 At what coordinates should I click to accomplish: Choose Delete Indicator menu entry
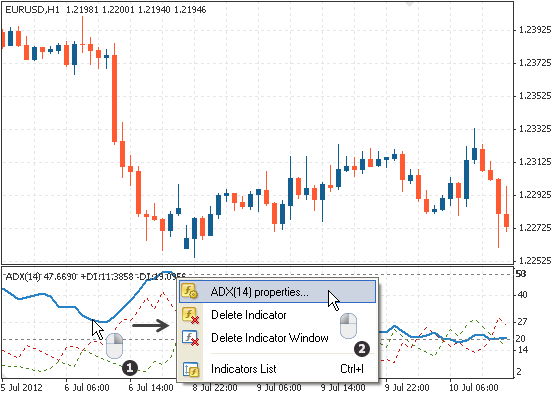(248, 315)
